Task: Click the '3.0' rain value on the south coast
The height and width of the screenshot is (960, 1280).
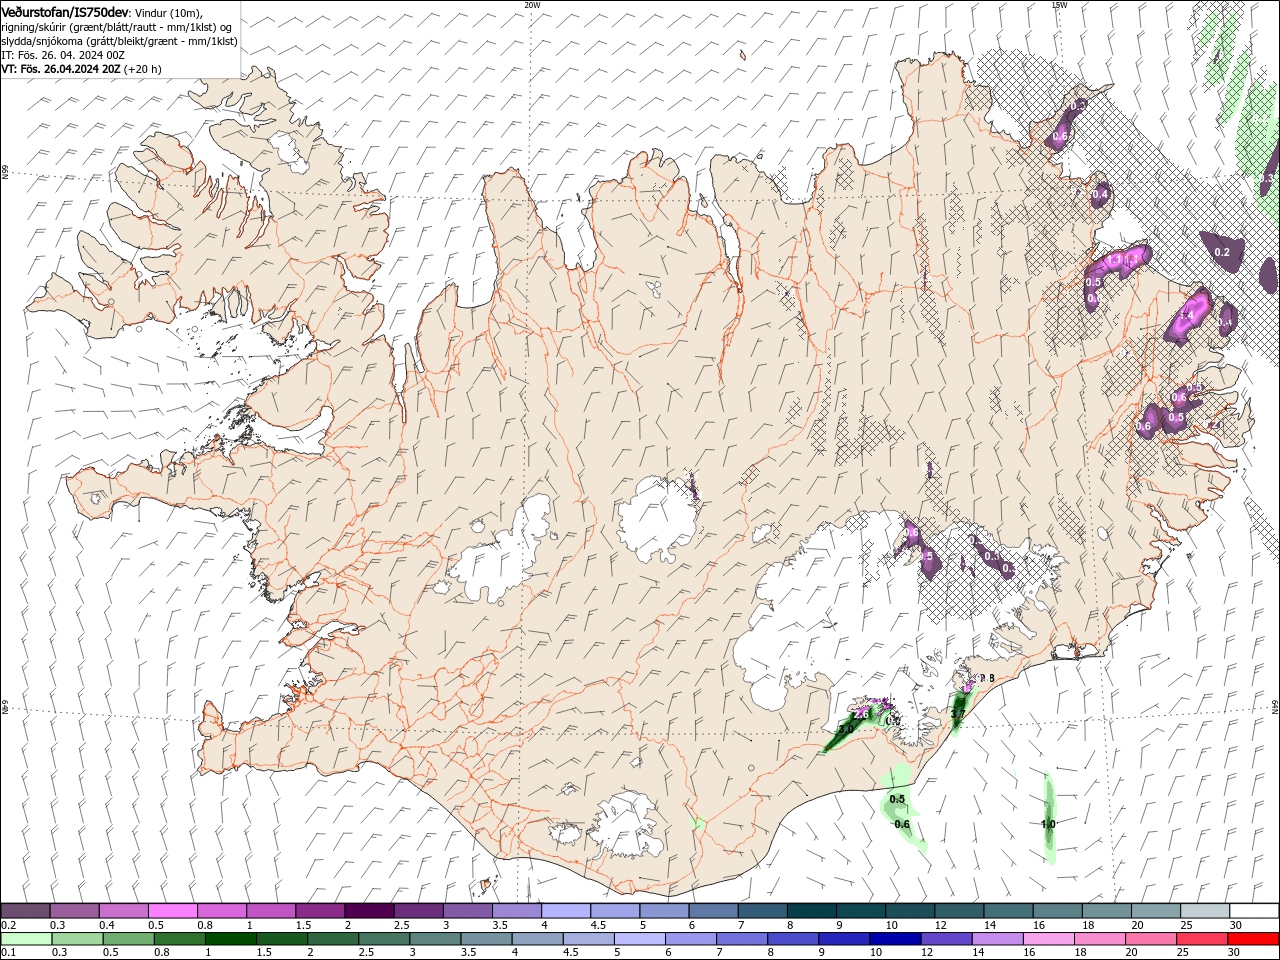Action: [846, 730]
